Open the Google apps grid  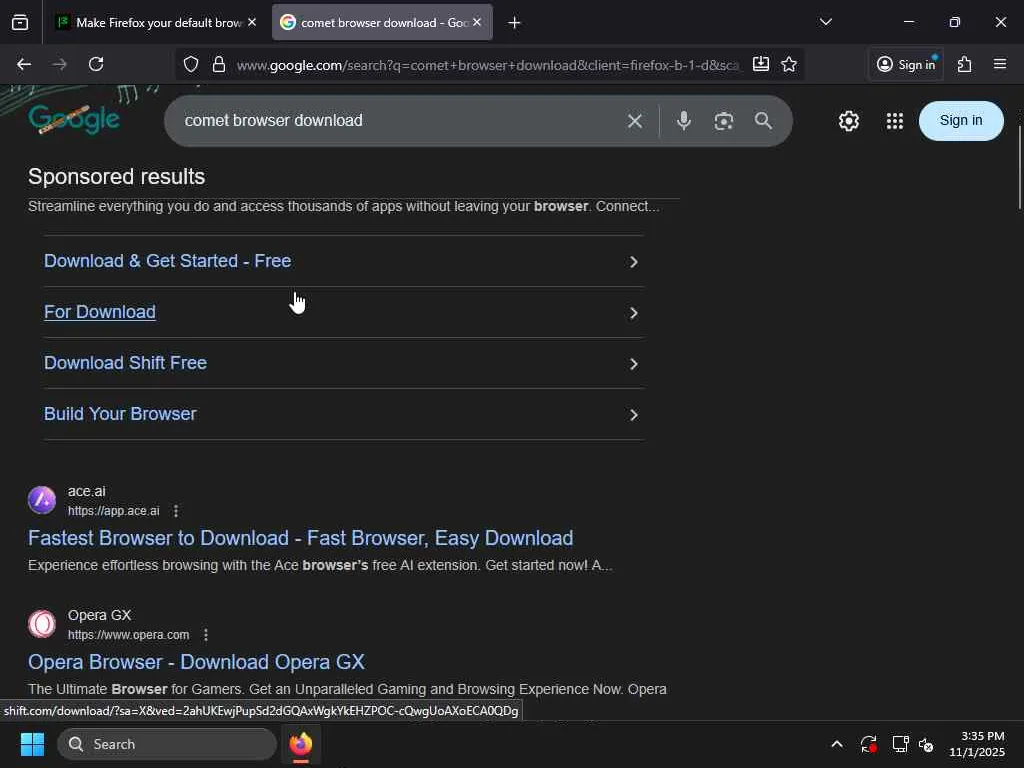[895, 121]
